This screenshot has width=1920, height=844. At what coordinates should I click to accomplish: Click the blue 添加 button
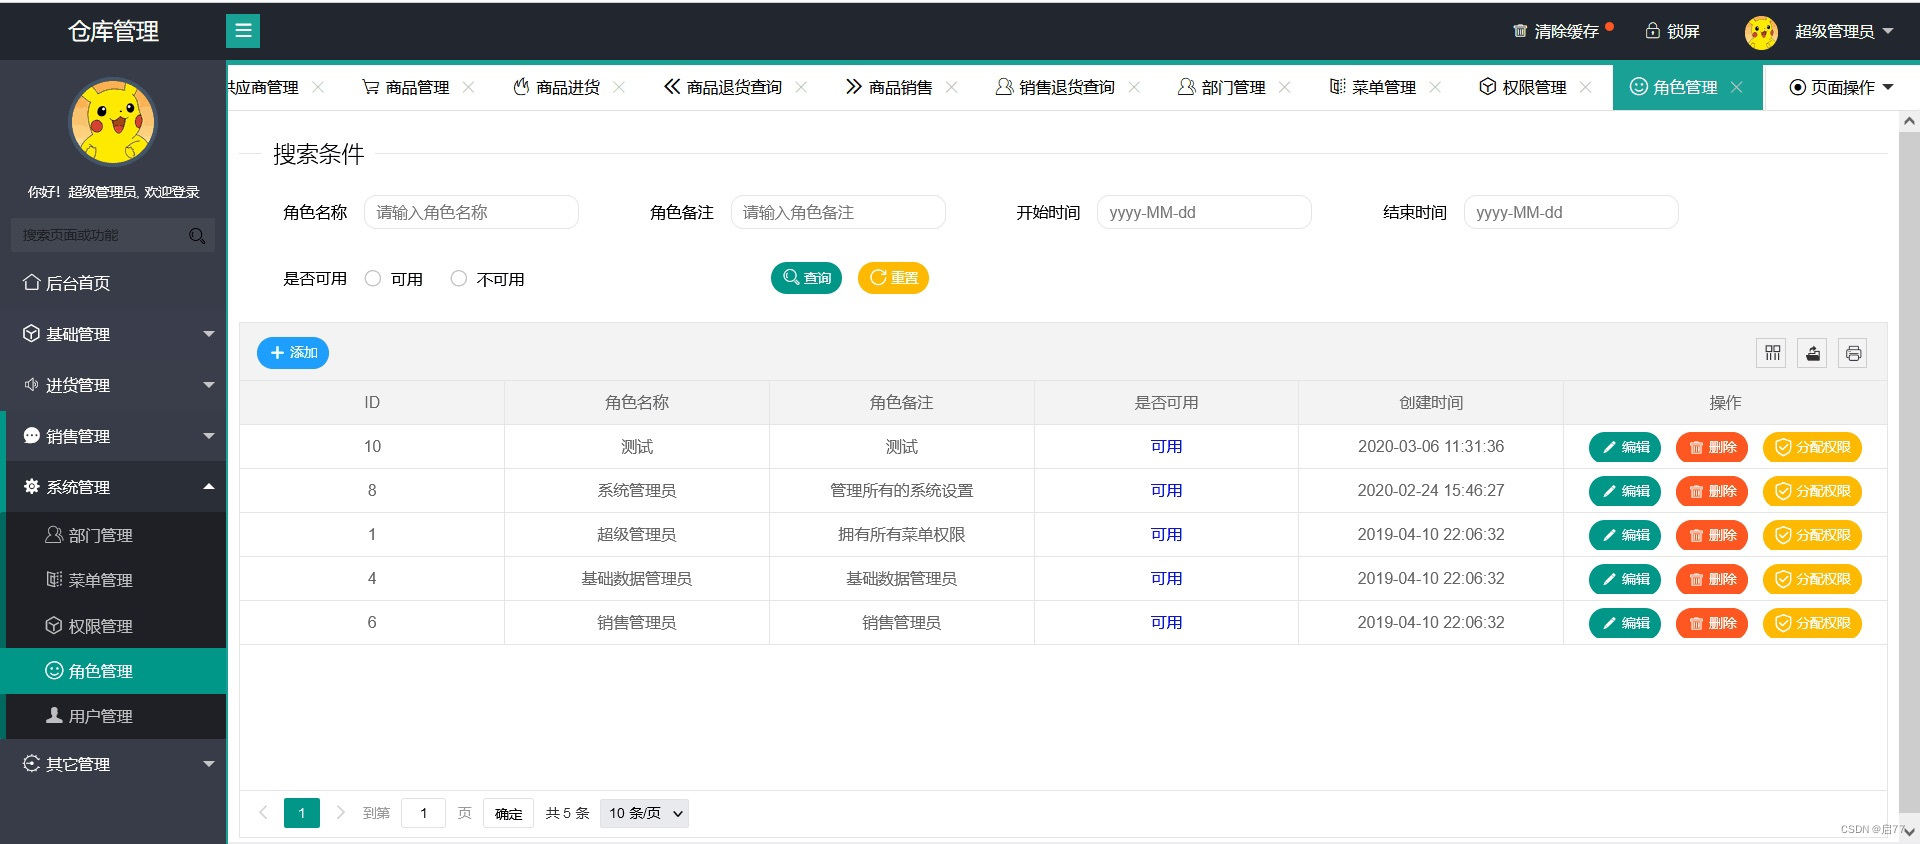tap(293, 353)
